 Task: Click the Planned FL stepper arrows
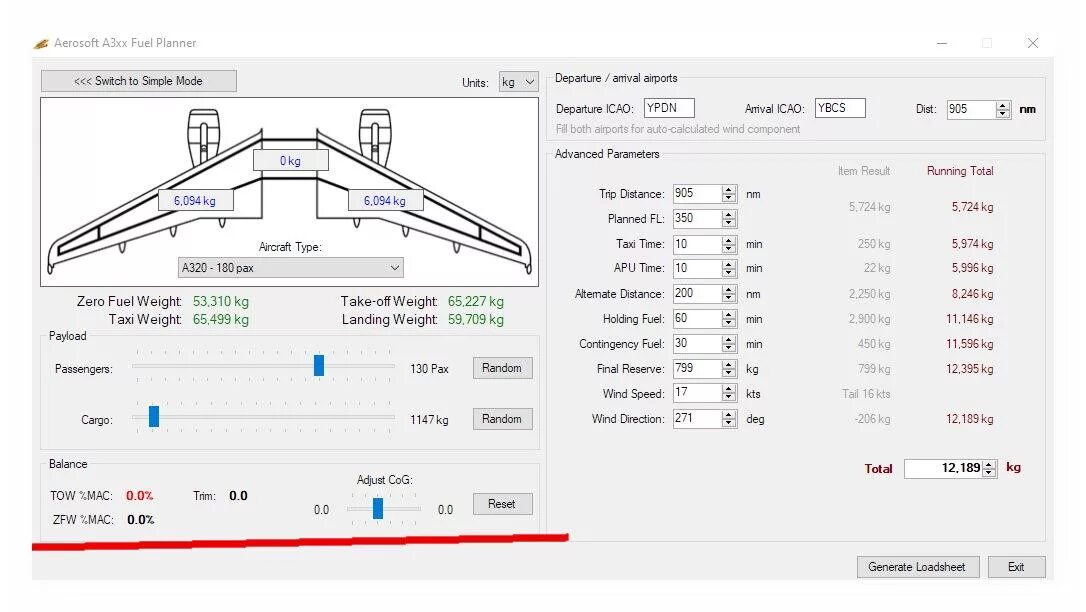pyautogui.click(x=729, y=219)
